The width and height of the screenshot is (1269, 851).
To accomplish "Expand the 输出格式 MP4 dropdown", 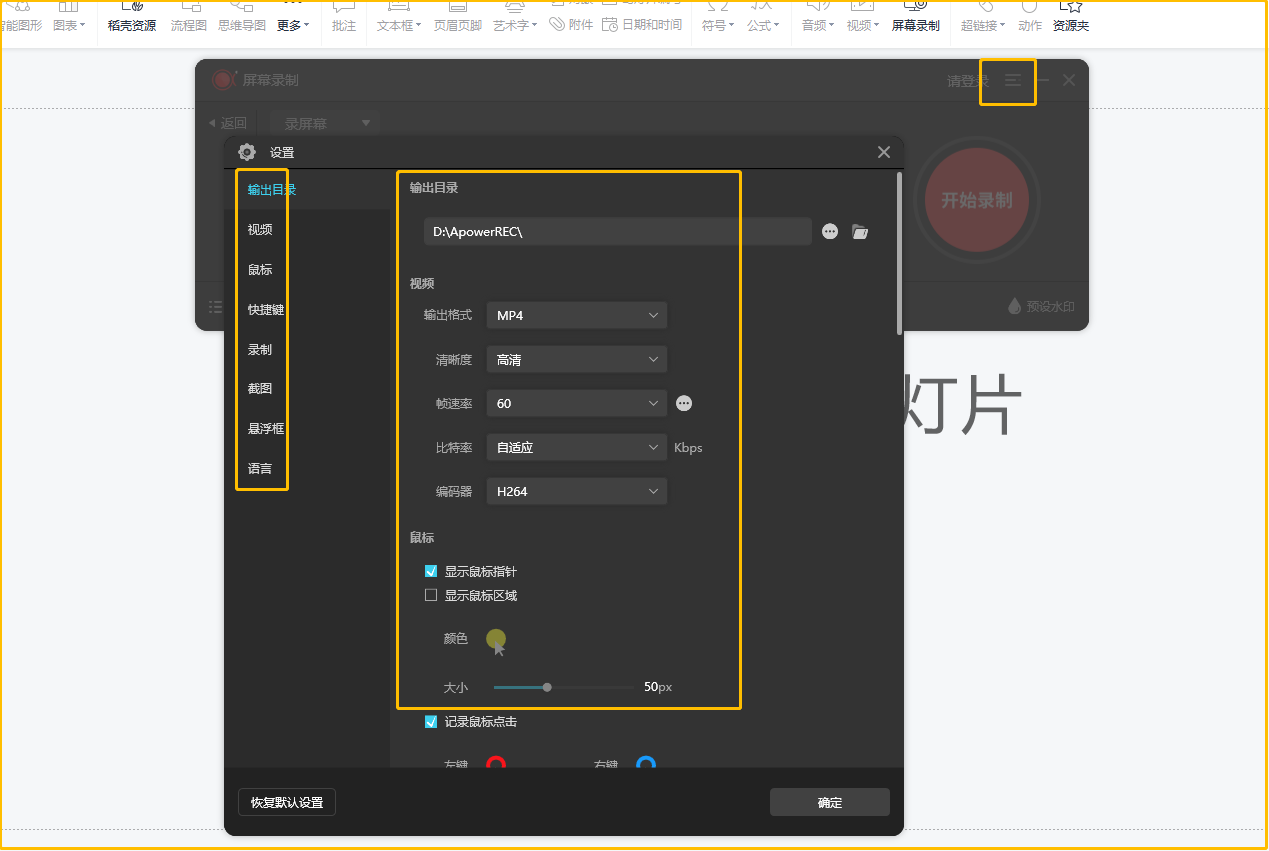I will tap(577, 316).
